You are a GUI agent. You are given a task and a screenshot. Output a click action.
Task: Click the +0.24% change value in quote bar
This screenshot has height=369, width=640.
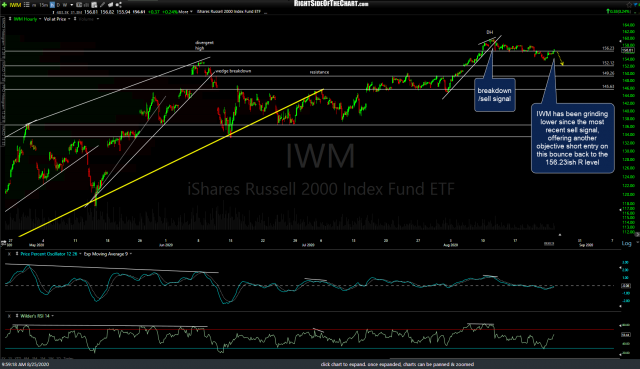[x=170, y=12]
